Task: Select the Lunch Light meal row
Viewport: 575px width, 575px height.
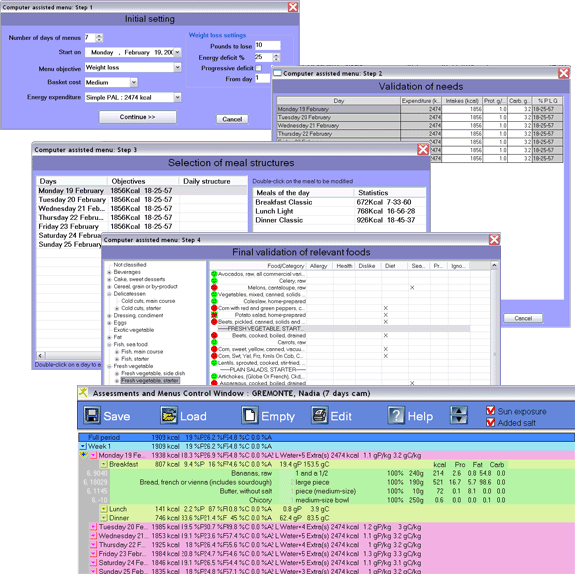Action: point(339,211)
